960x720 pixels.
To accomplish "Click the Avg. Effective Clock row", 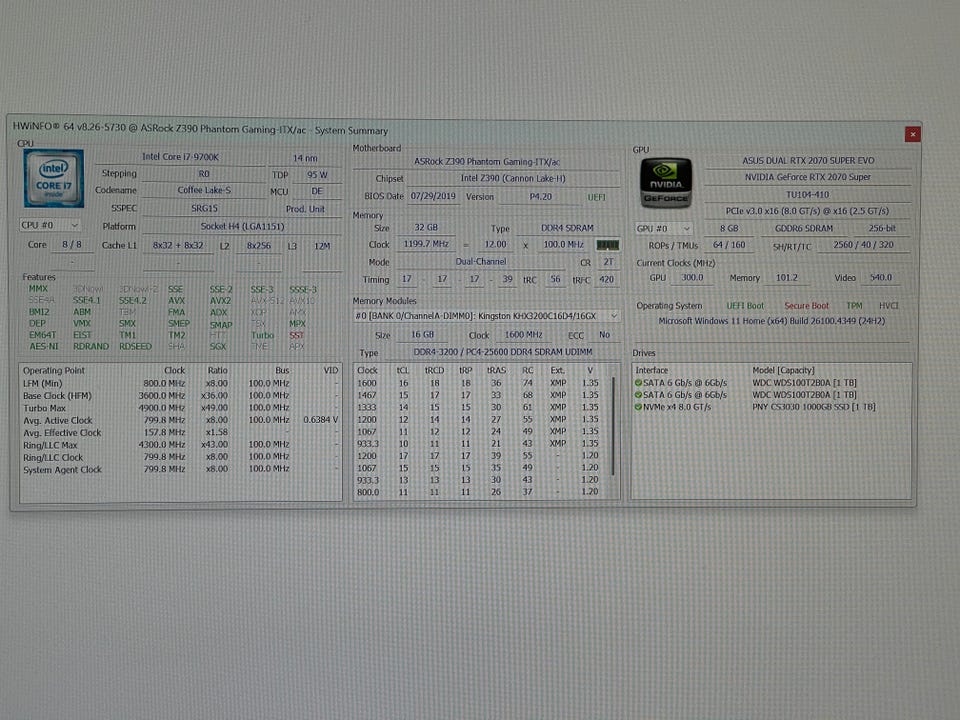I will [x=180, y=433].
